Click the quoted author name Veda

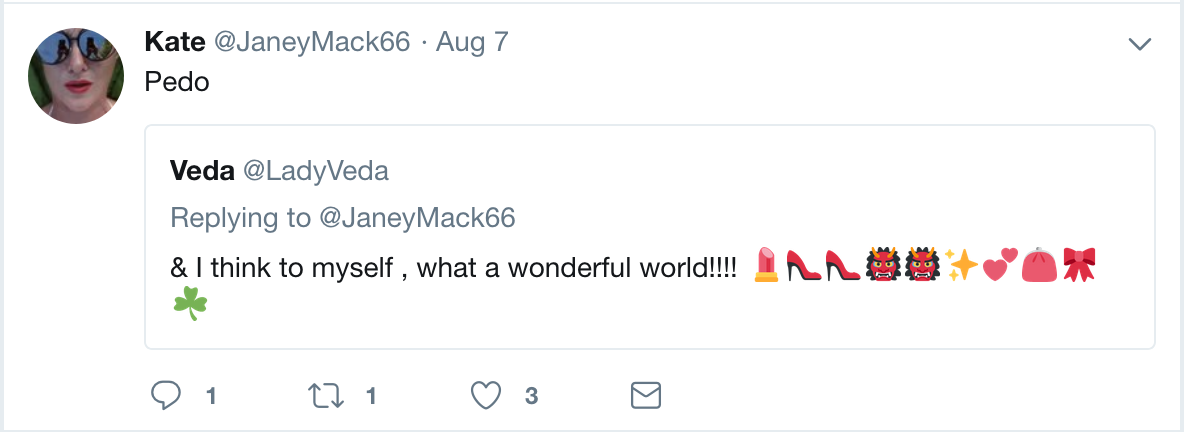(x=201, y=171)
